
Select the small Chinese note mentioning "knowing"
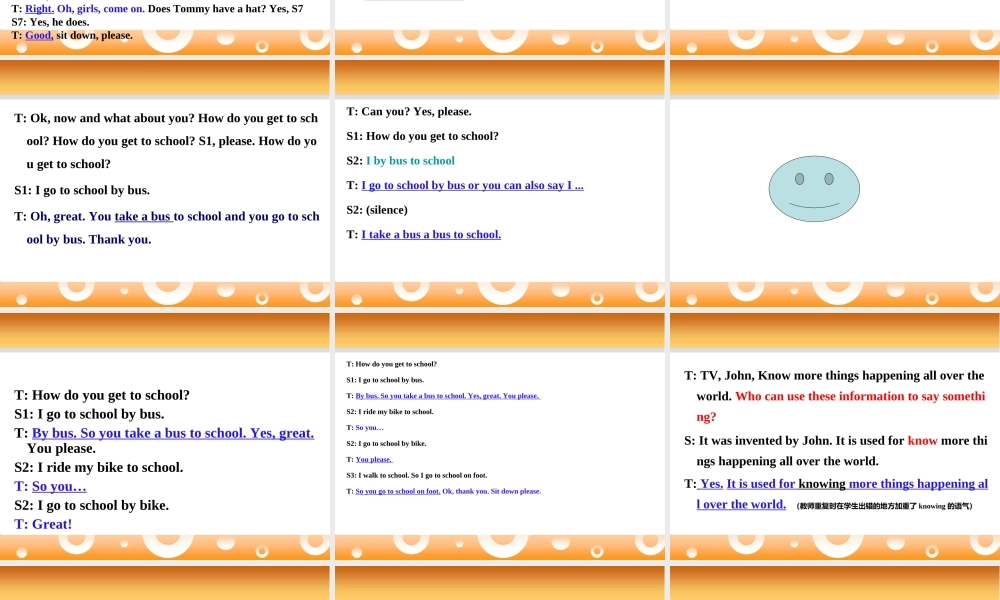pos(885,506)
